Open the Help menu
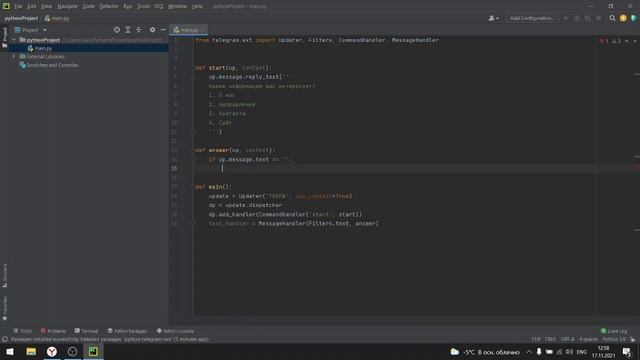 [x=197, y=7]
